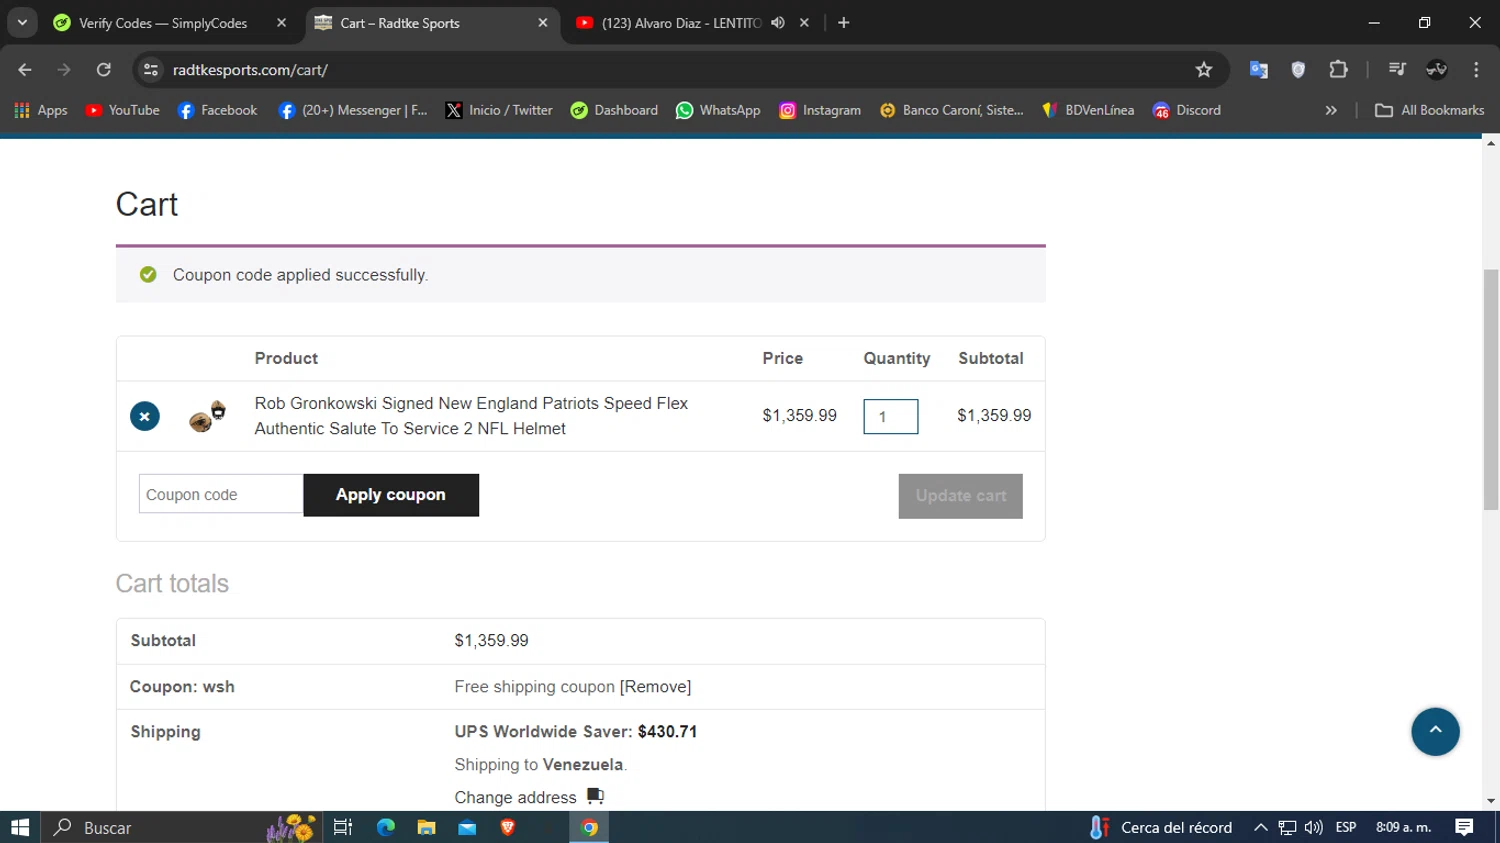
Task: Open the Inicio / Twitter bookmark
Action: [x=499, y=110]
